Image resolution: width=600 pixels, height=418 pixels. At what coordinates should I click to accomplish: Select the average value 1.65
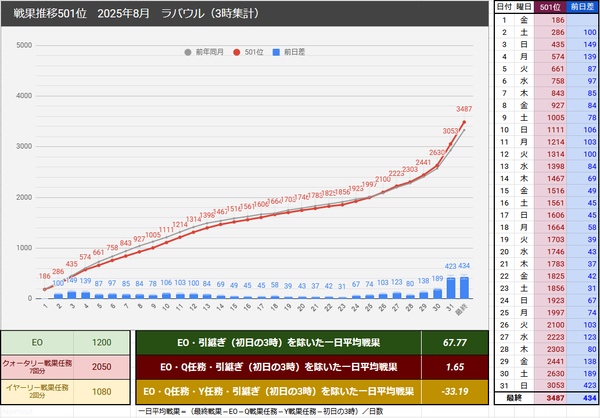[x=455, y=367]
